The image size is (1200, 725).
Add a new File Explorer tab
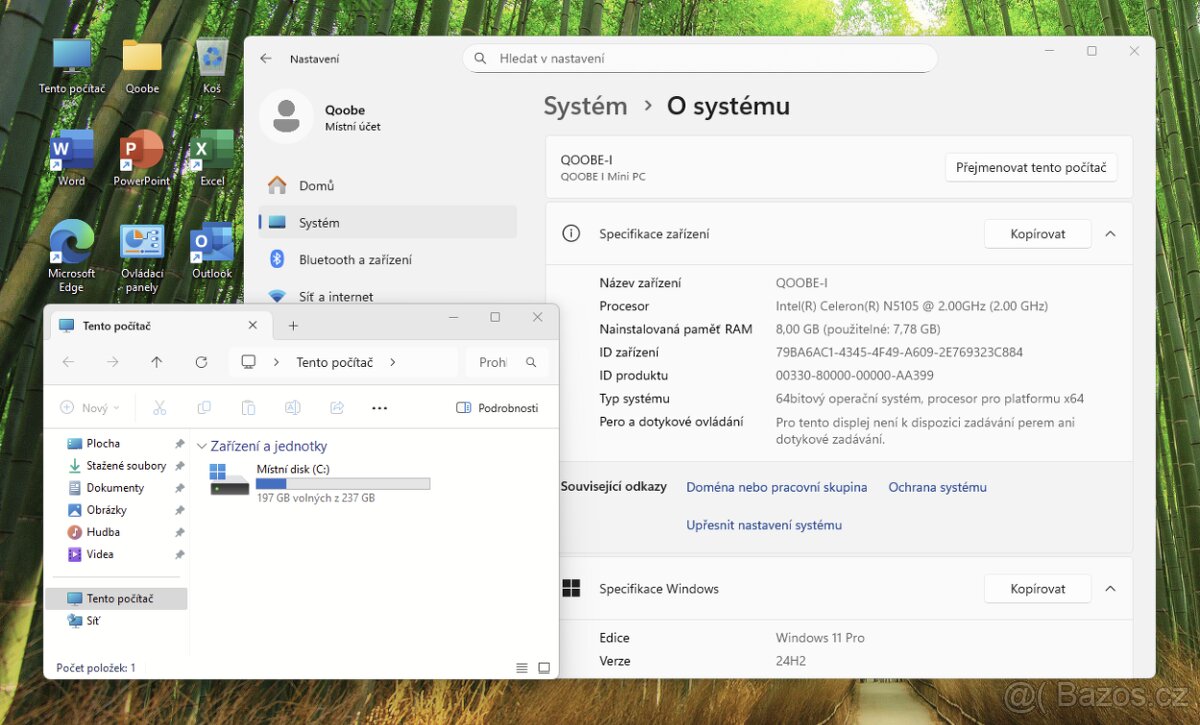tap(293, 326)
